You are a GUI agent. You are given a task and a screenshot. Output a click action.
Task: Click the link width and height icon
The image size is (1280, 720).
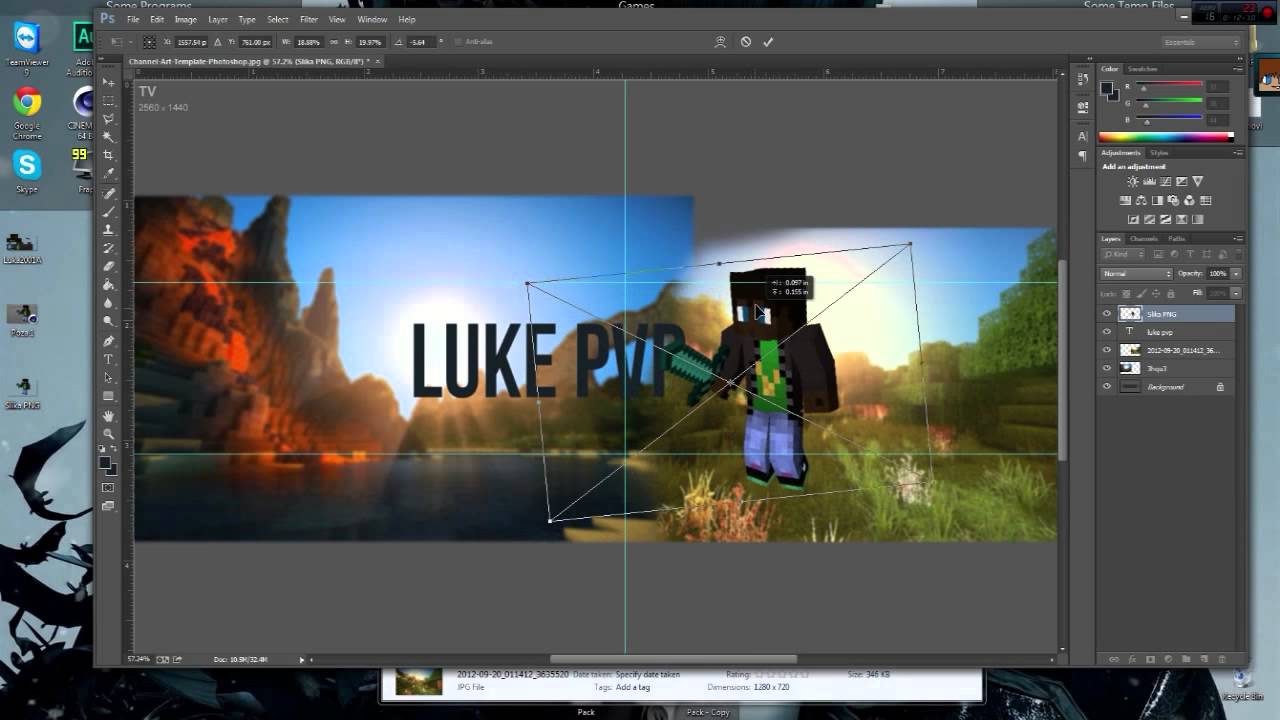334,42
